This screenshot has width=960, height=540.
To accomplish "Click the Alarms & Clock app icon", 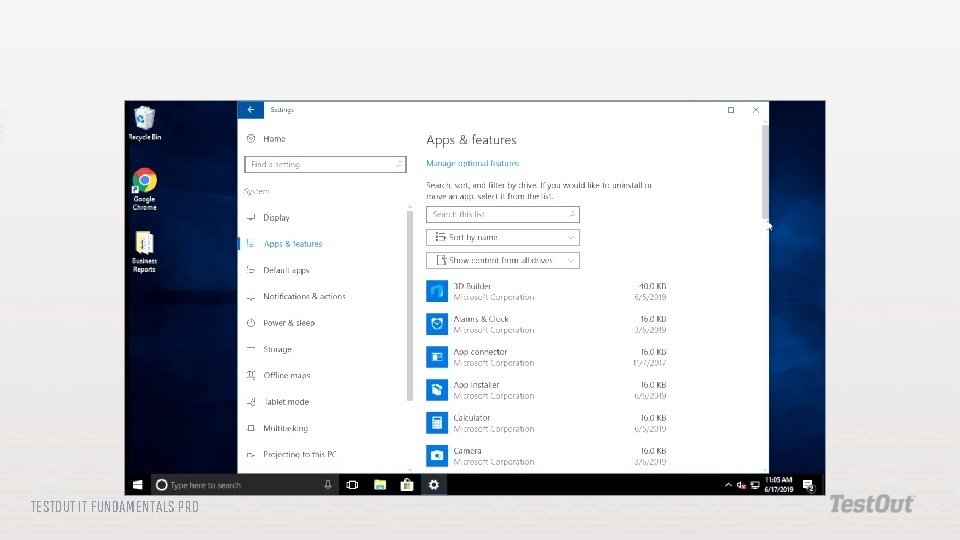I will (437, 324).
